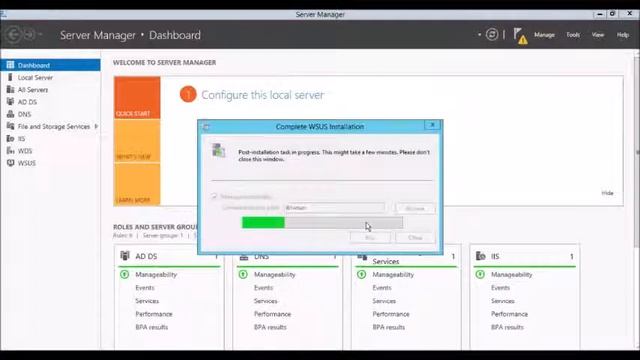The width and height of the screenshot is (640, 360).
Task: Click the green installation progress bar
Action: coord(263,222)
